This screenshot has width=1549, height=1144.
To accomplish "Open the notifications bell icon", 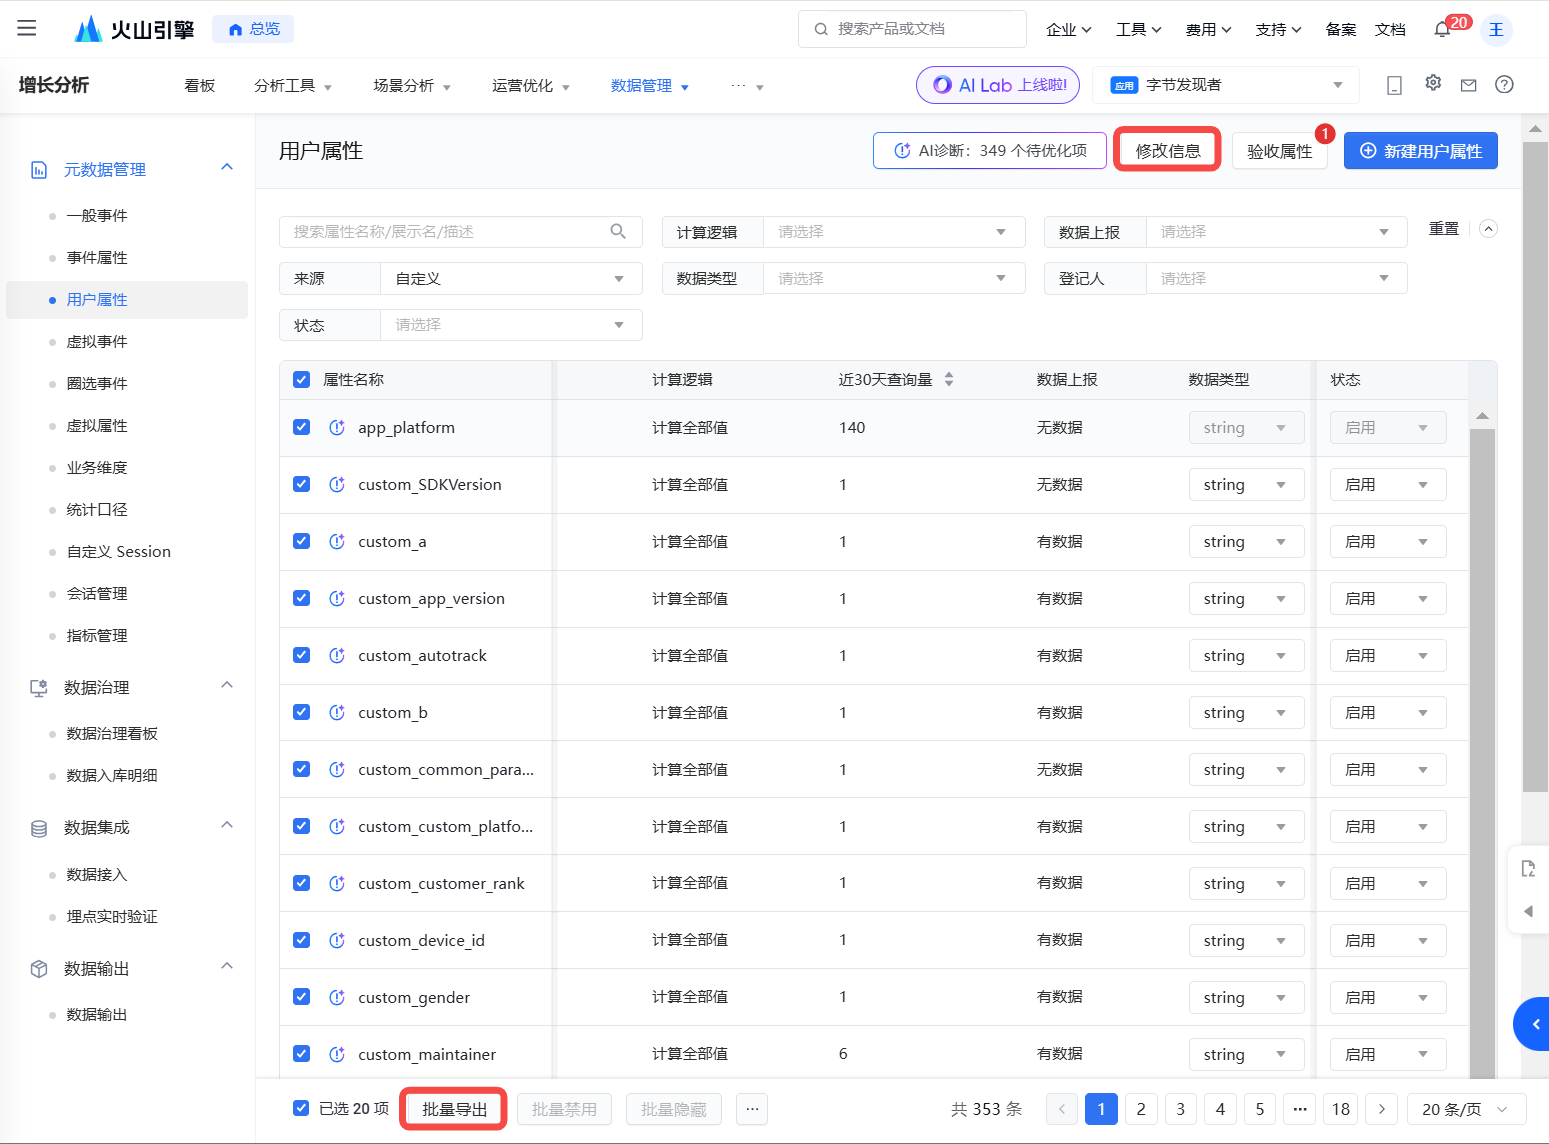I will 1442,29.
